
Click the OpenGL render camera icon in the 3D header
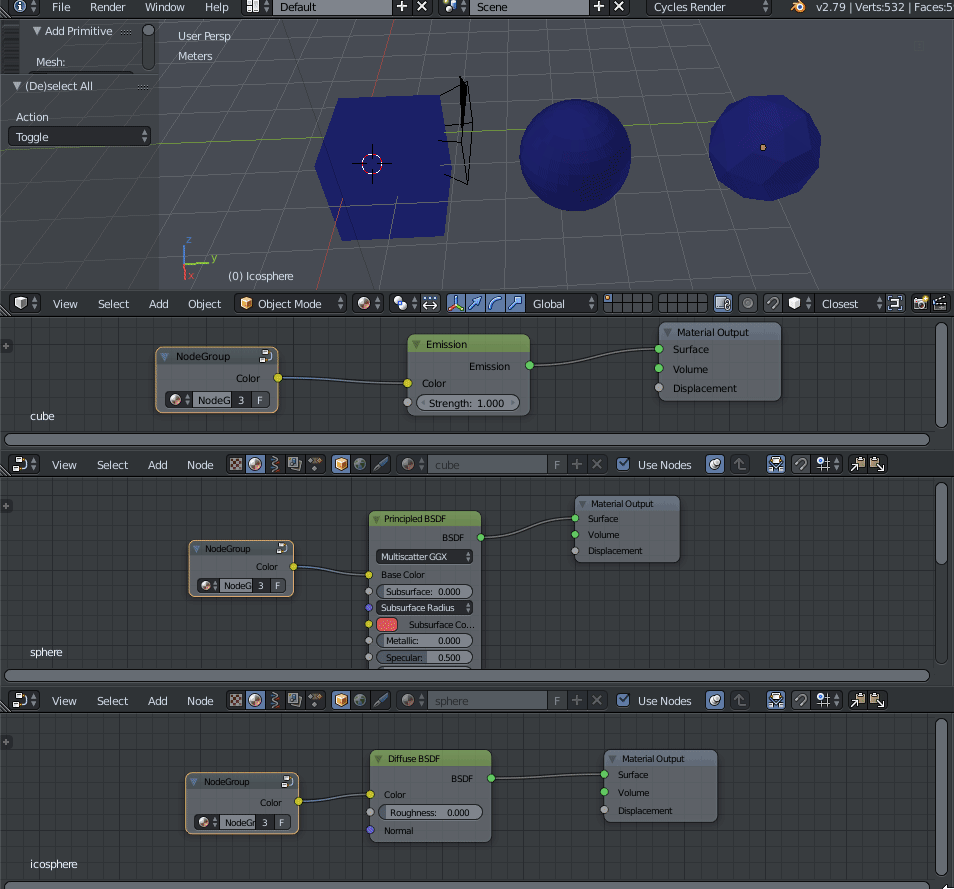(x=921, y=303)
